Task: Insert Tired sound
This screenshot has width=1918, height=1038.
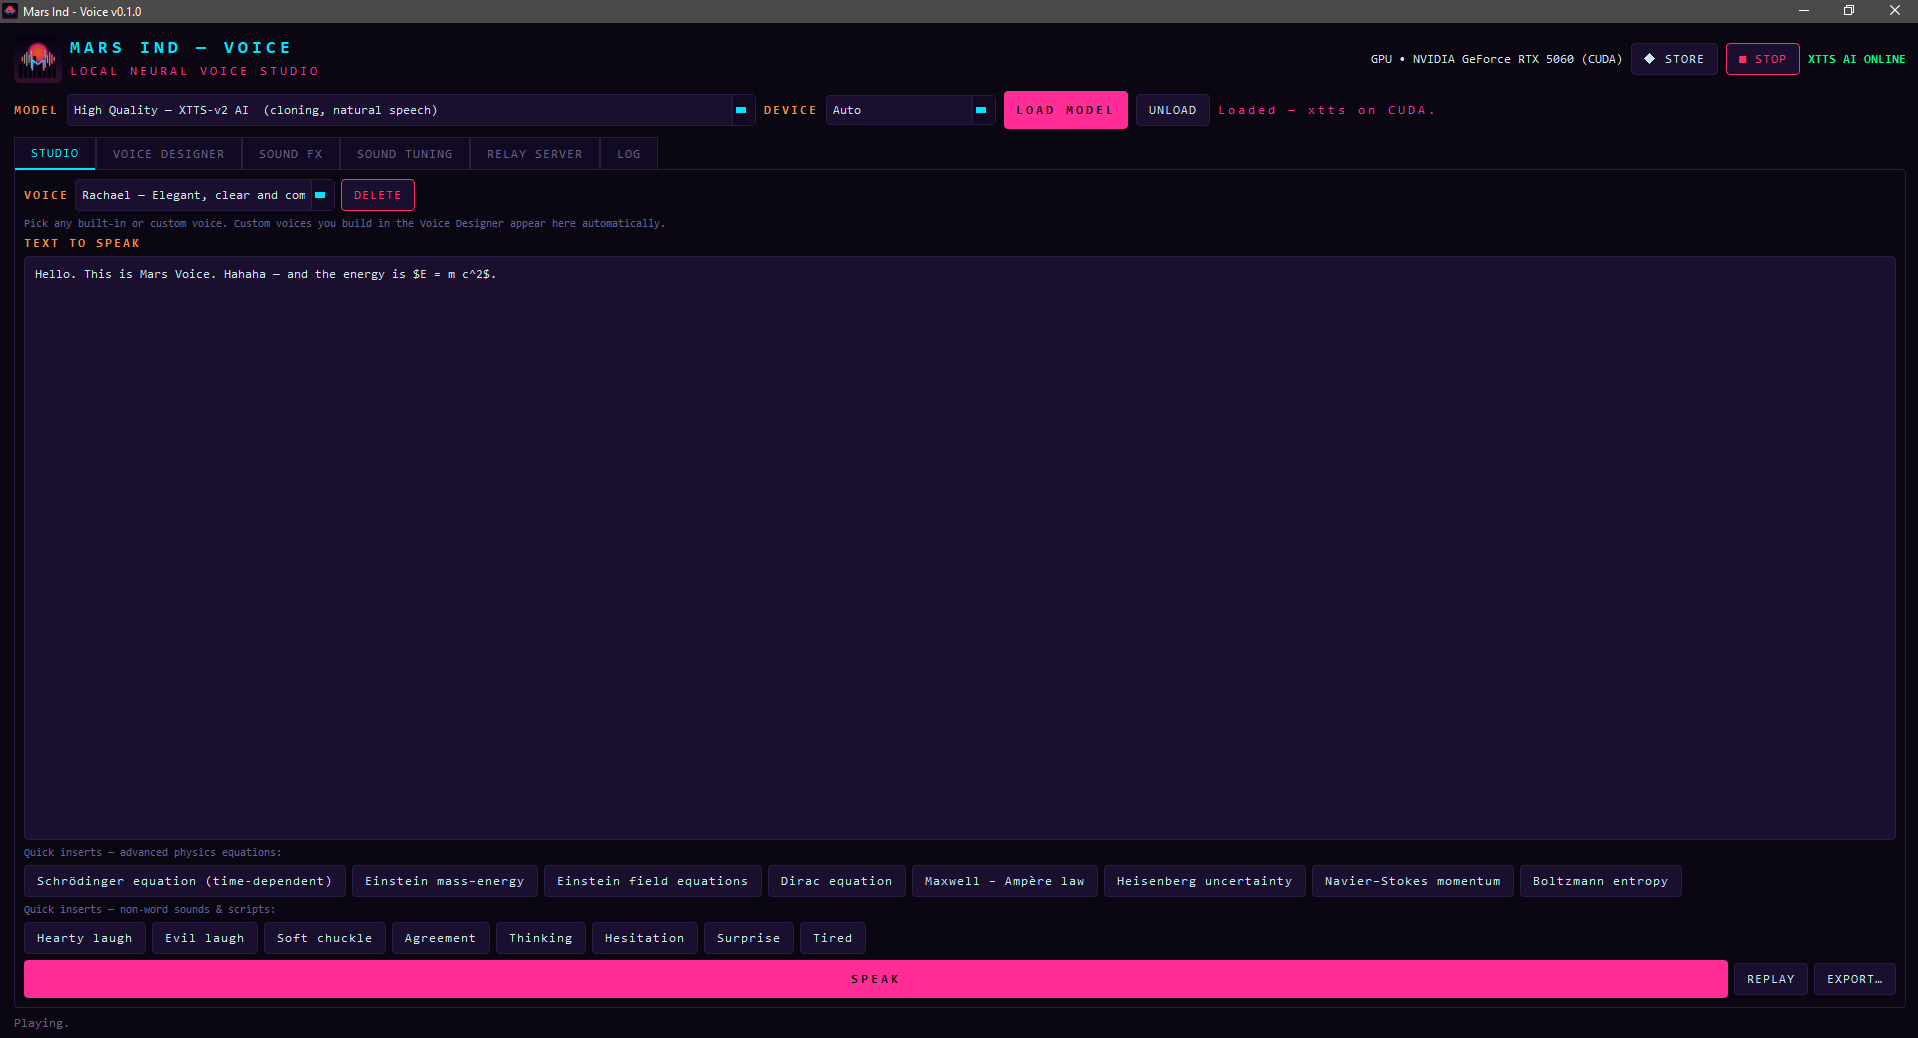Action: pyautogui.click(x=833, y=938)
